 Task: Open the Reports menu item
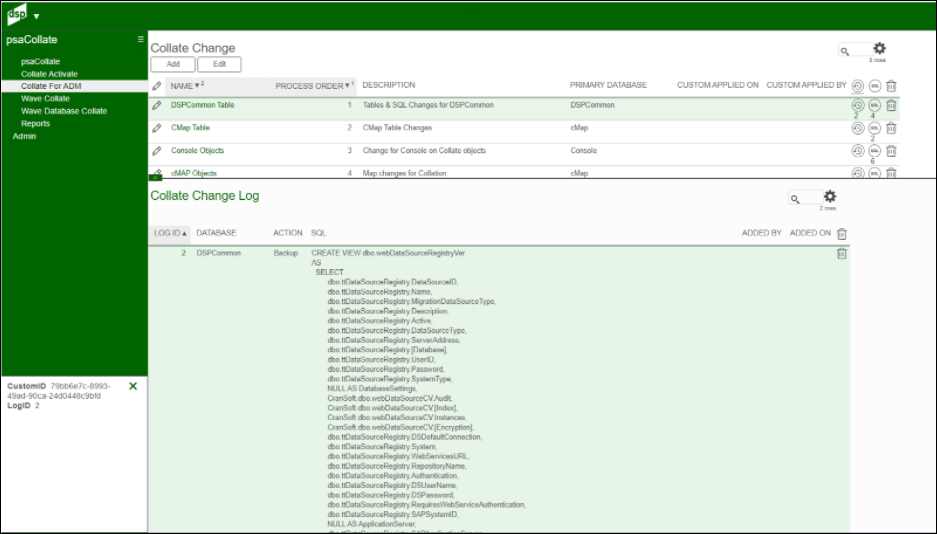(x=35, y=124)
